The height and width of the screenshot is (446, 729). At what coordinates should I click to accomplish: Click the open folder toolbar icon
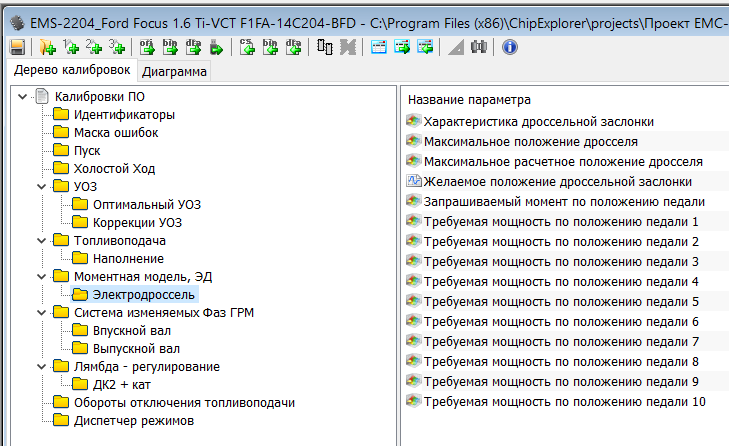tap(47, 47)
